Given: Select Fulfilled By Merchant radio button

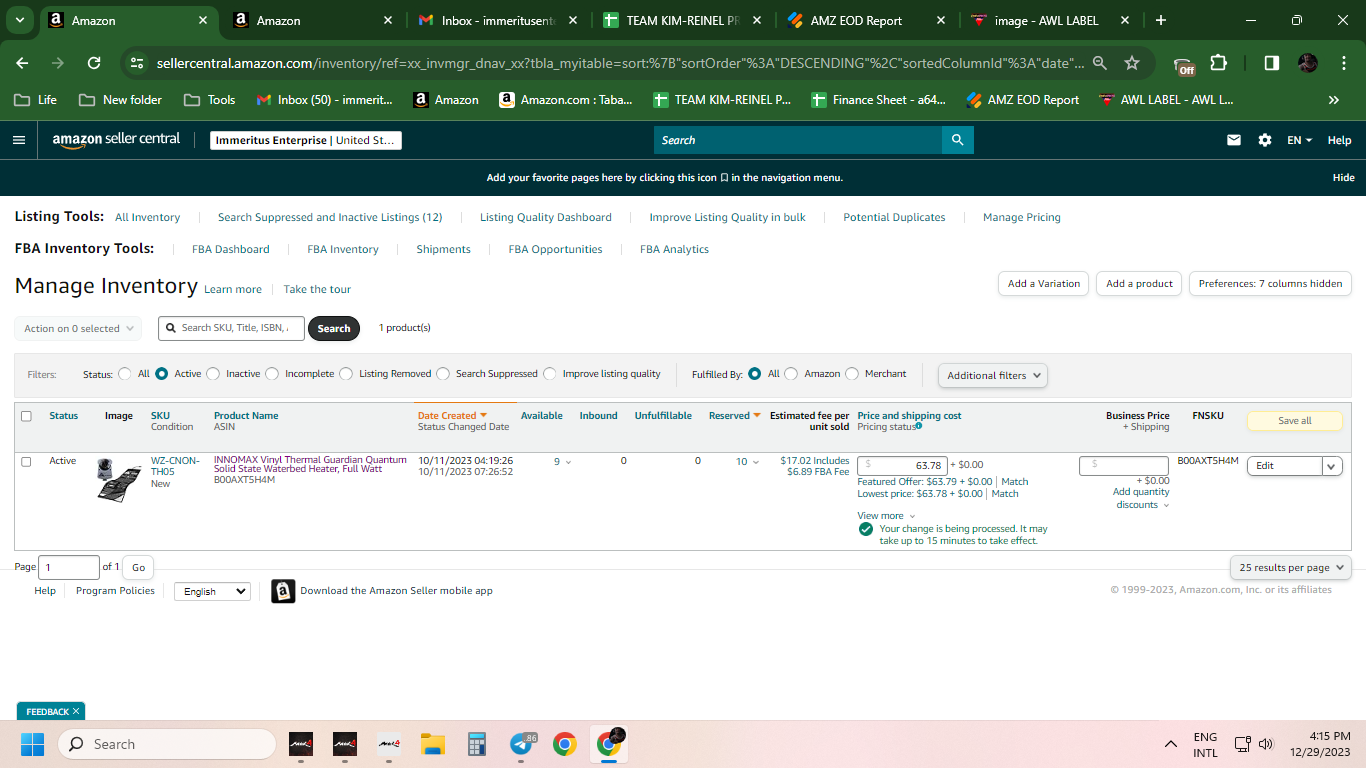Looking at the screenshot, I should coord(852,374).
